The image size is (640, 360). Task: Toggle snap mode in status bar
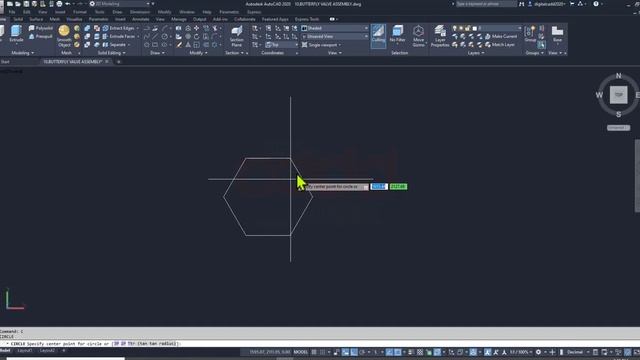coord(322,352)
